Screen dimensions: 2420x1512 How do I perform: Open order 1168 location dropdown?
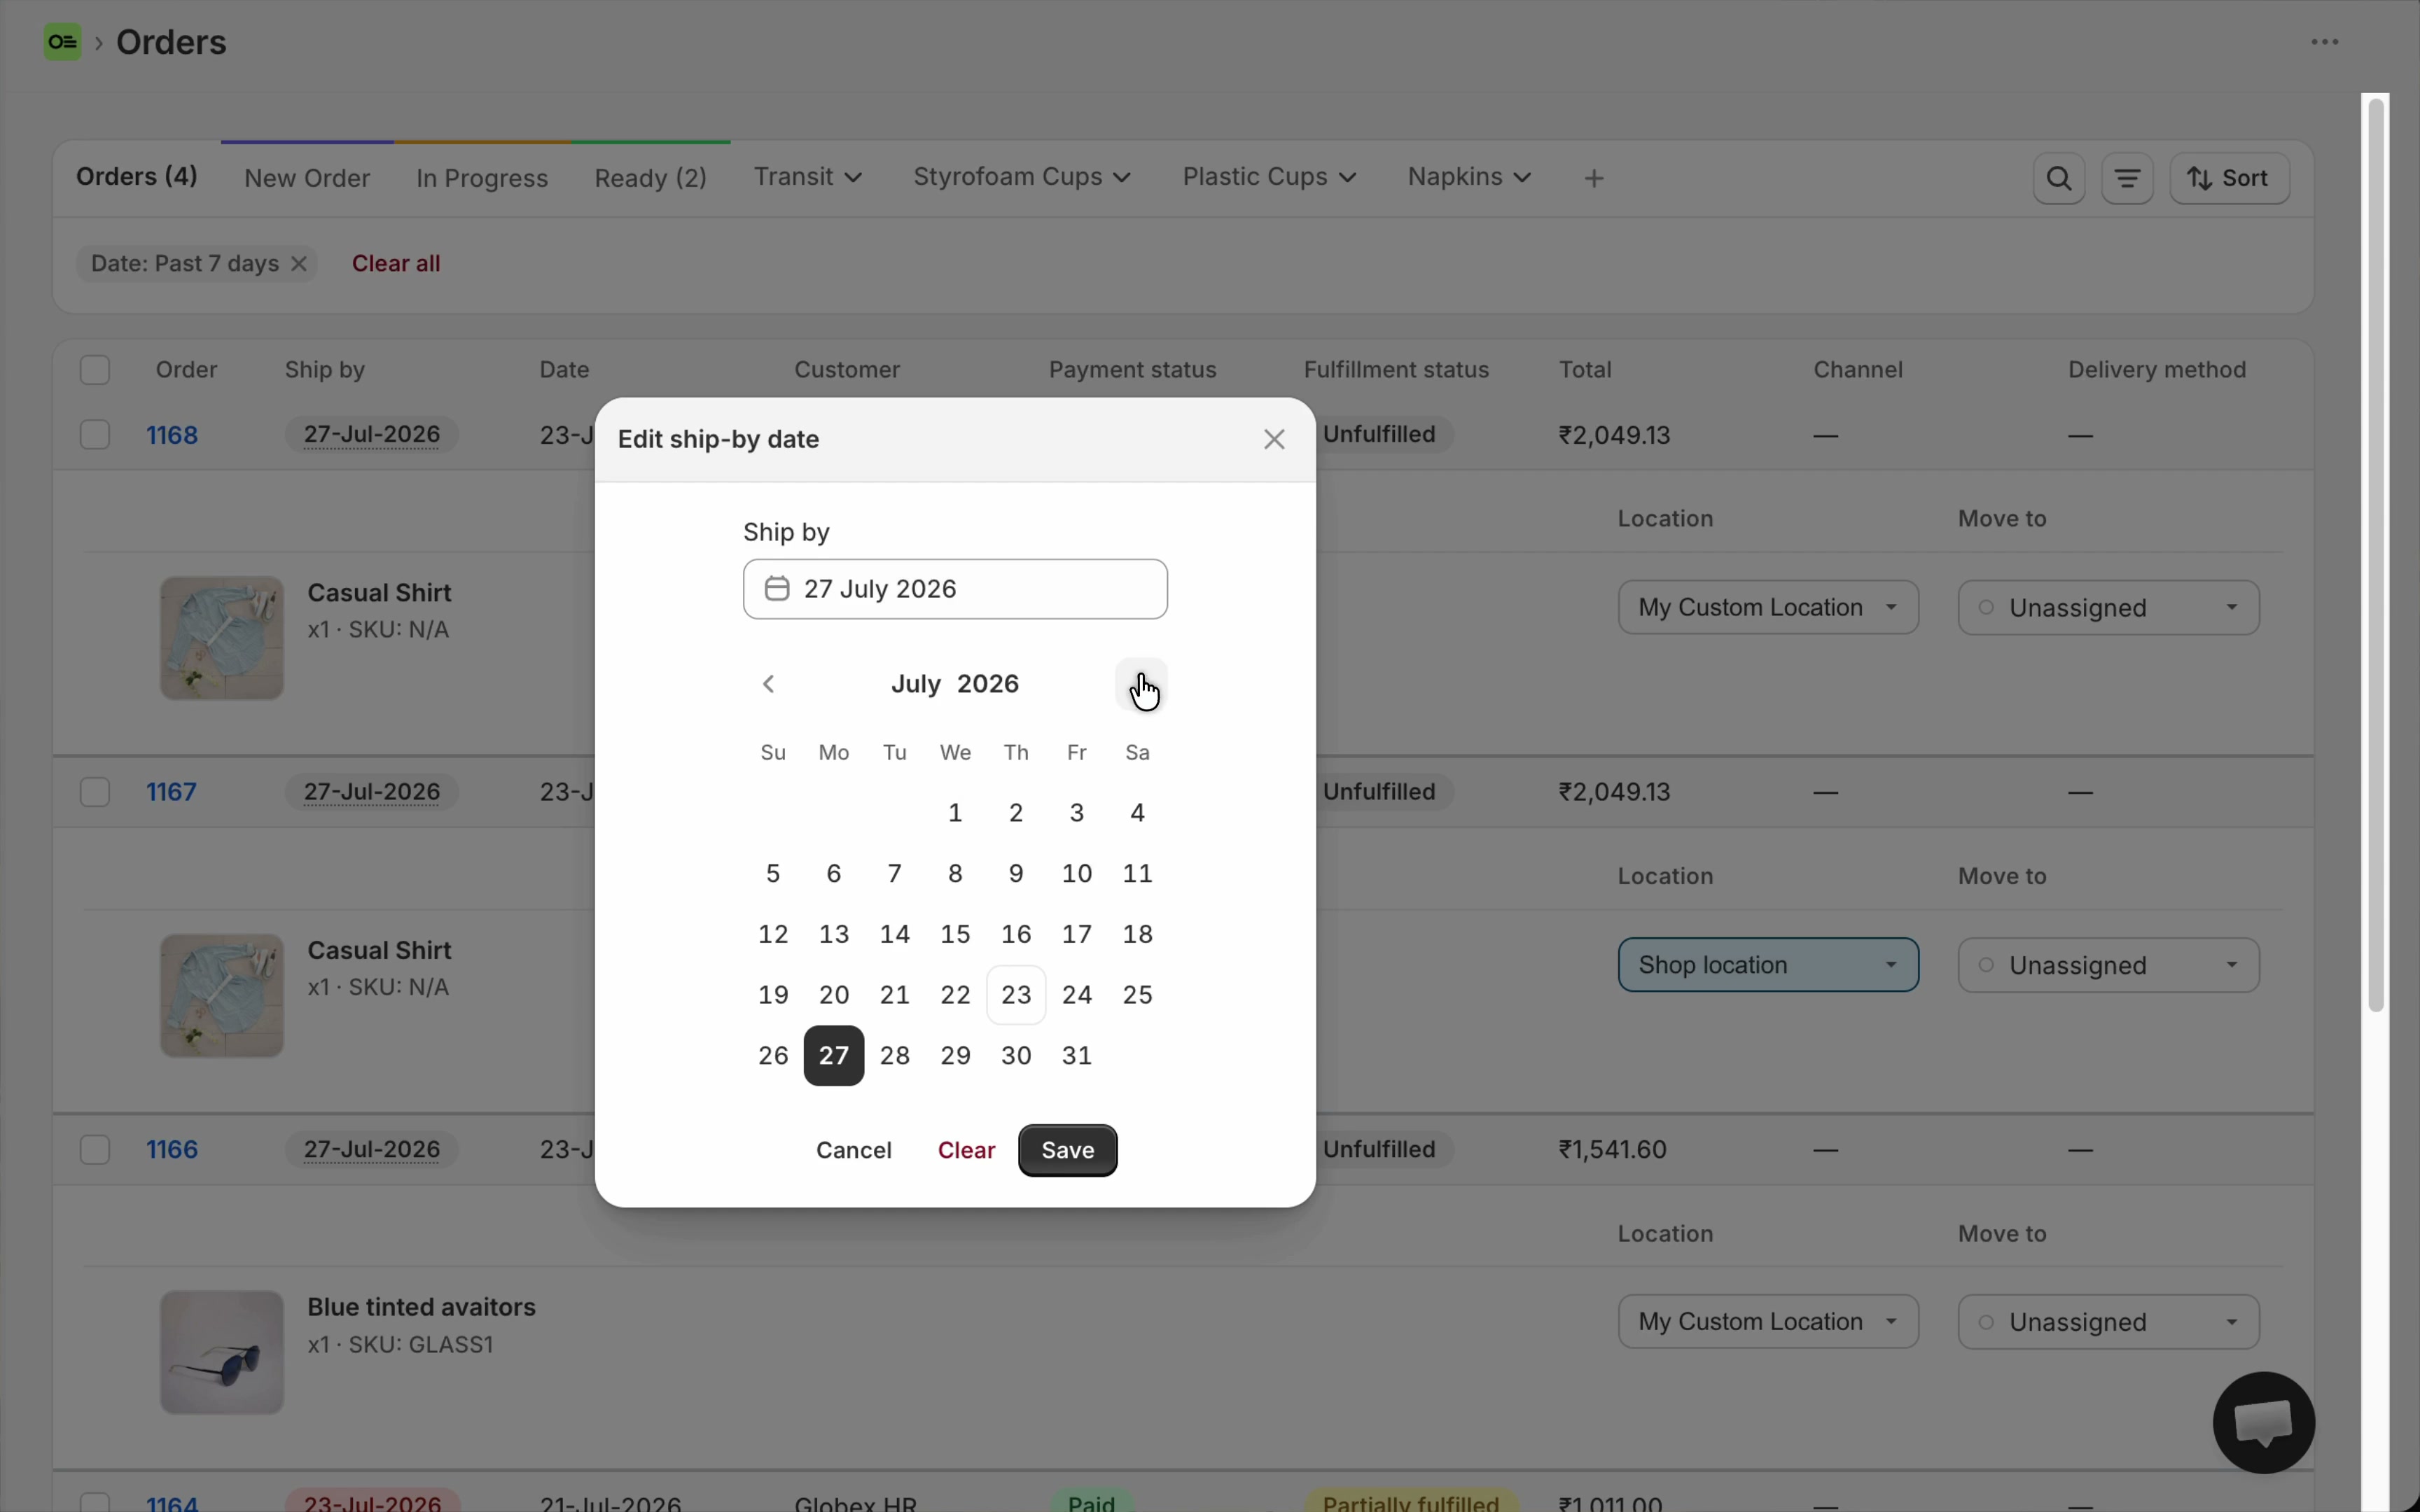(1768, 608)
